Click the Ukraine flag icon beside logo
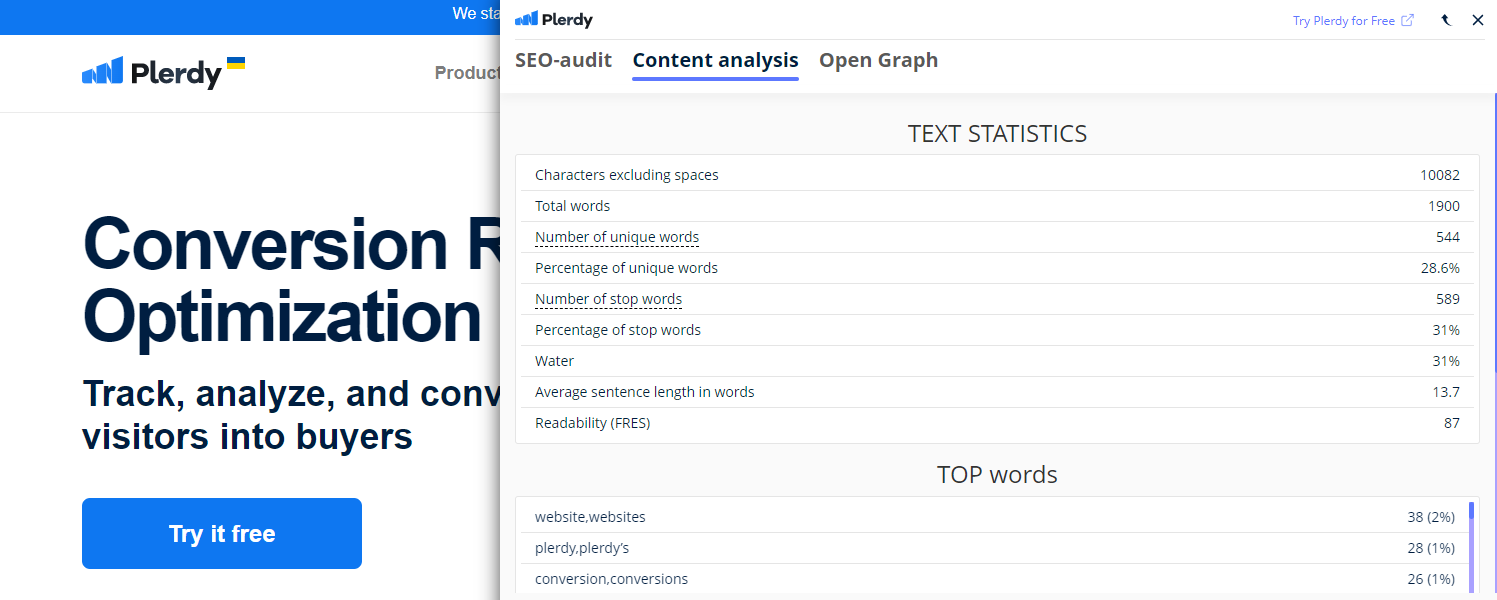The width and height of the screenshot is (1497, 600). click(x=236, y=63)
